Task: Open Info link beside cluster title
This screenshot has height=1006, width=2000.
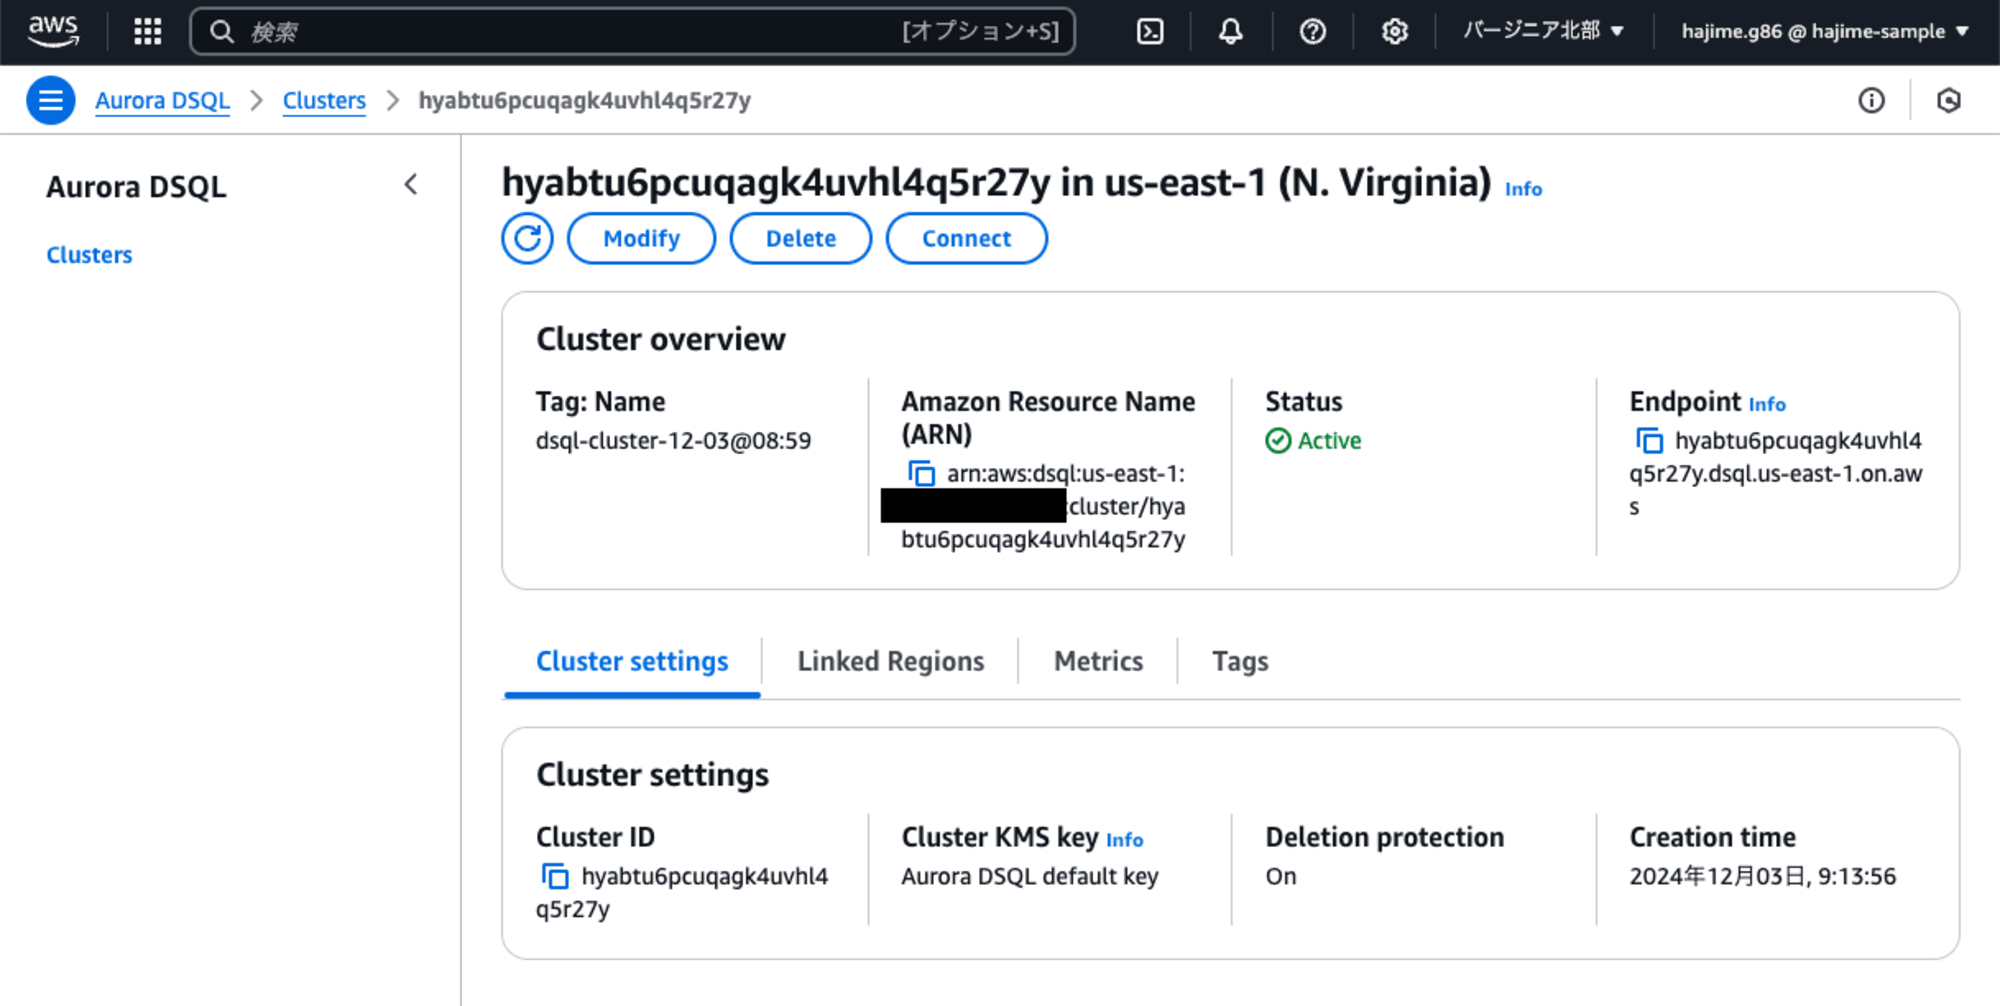Action: coord(1523,189)
